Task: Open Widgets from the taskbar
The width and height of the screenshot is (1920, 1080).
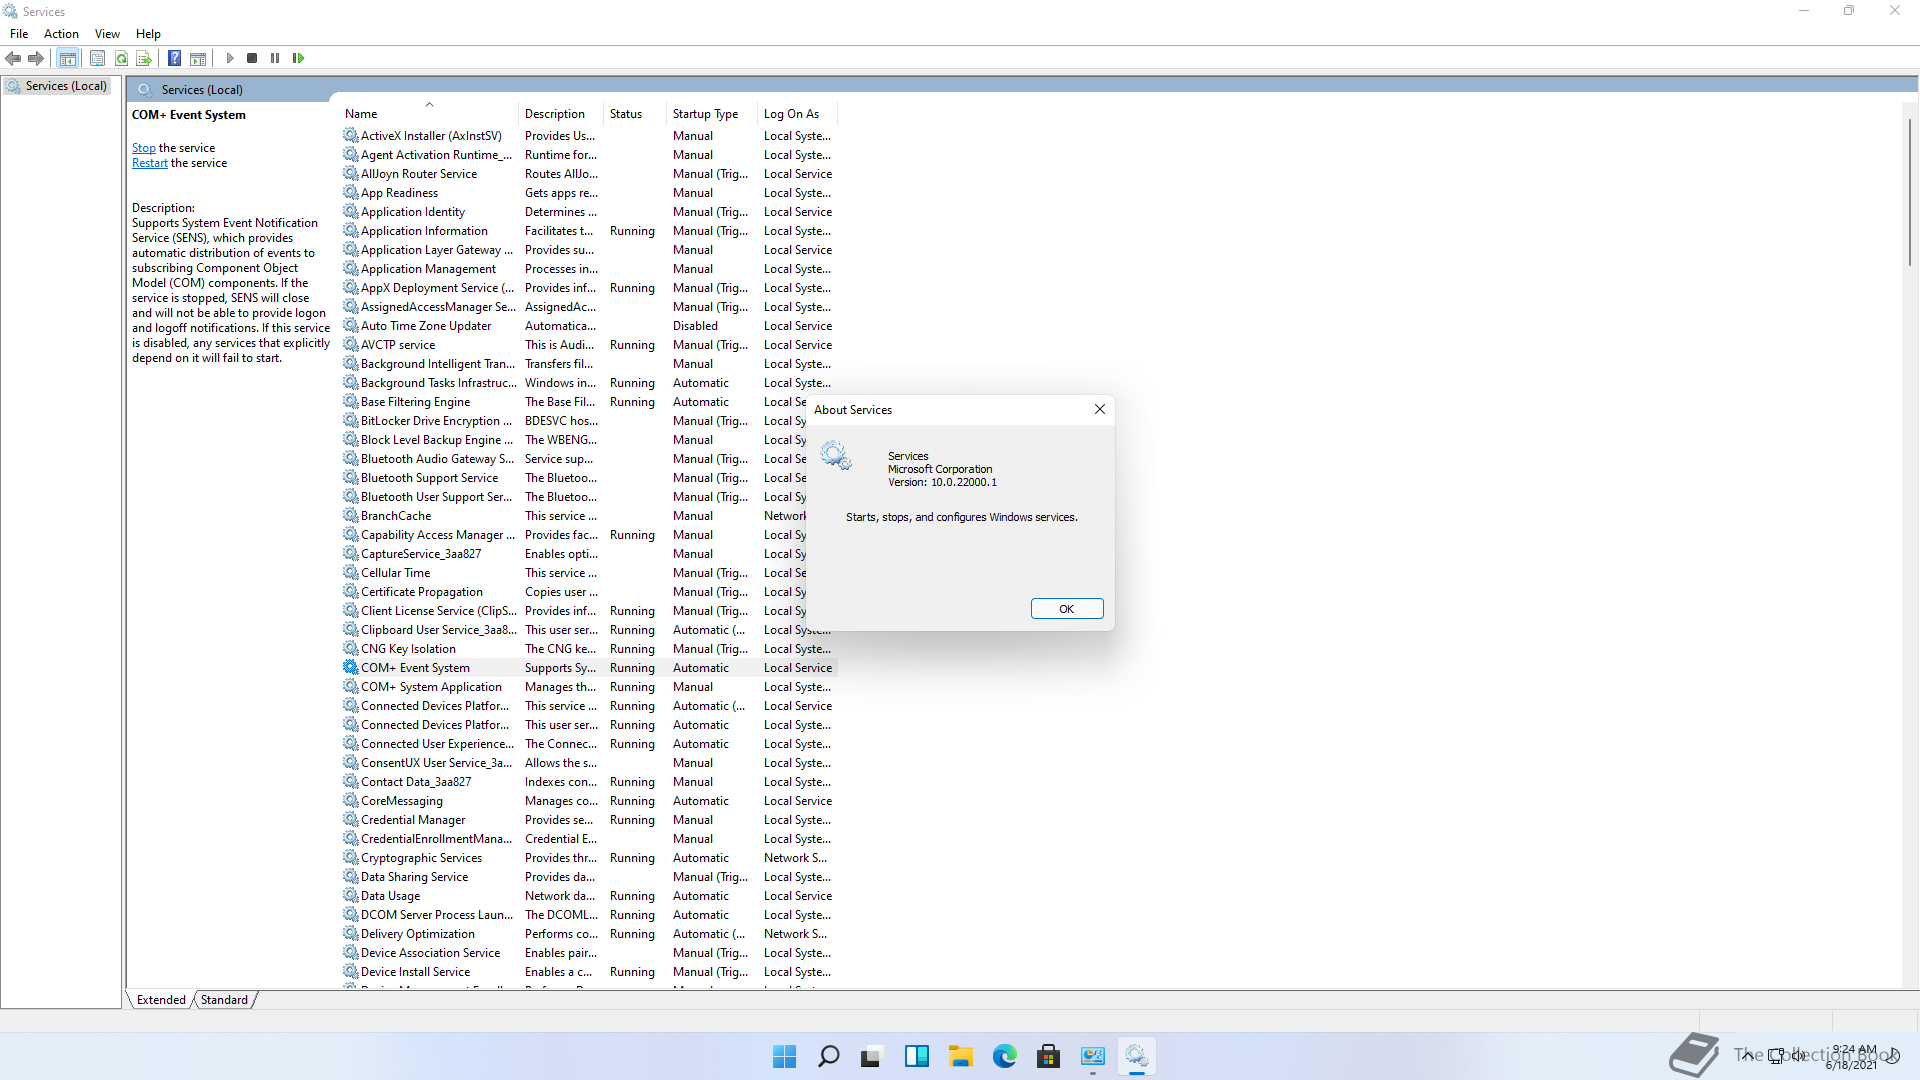Action: click(916, 1056)
